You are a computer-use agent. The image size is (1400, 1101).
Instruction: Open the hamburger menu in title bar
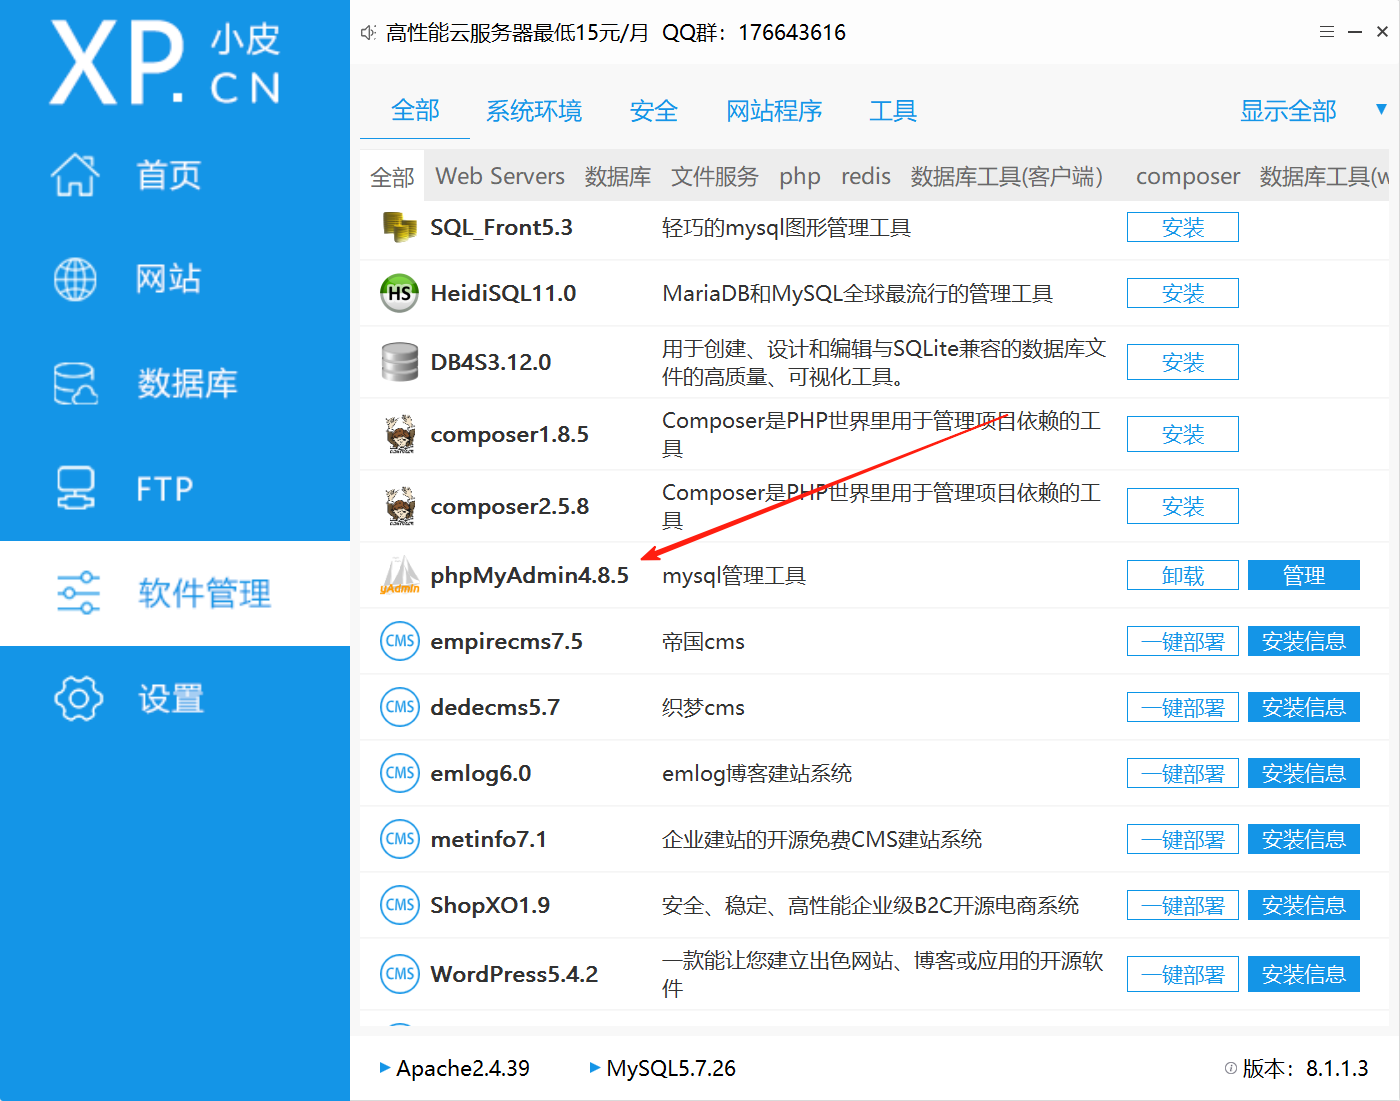point(1327,32)
